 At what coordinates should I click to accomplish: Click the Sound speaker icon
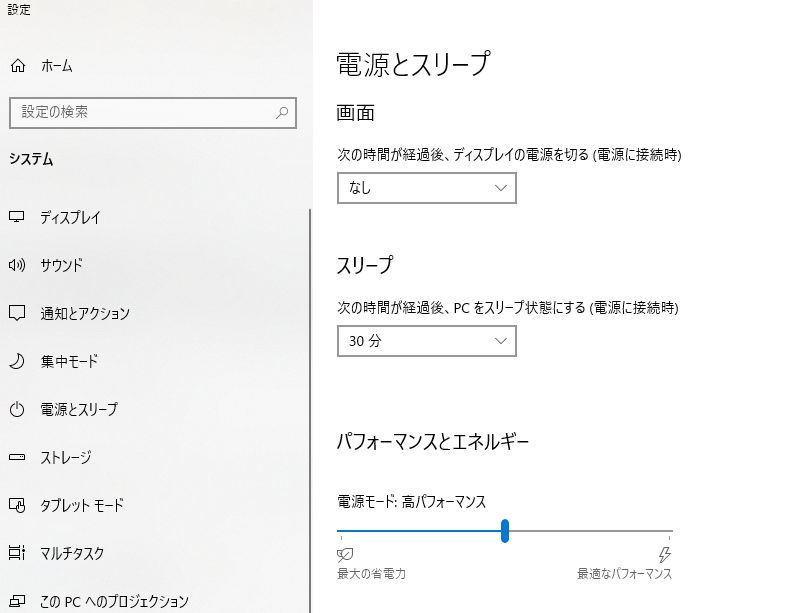[x=17, y=265]
